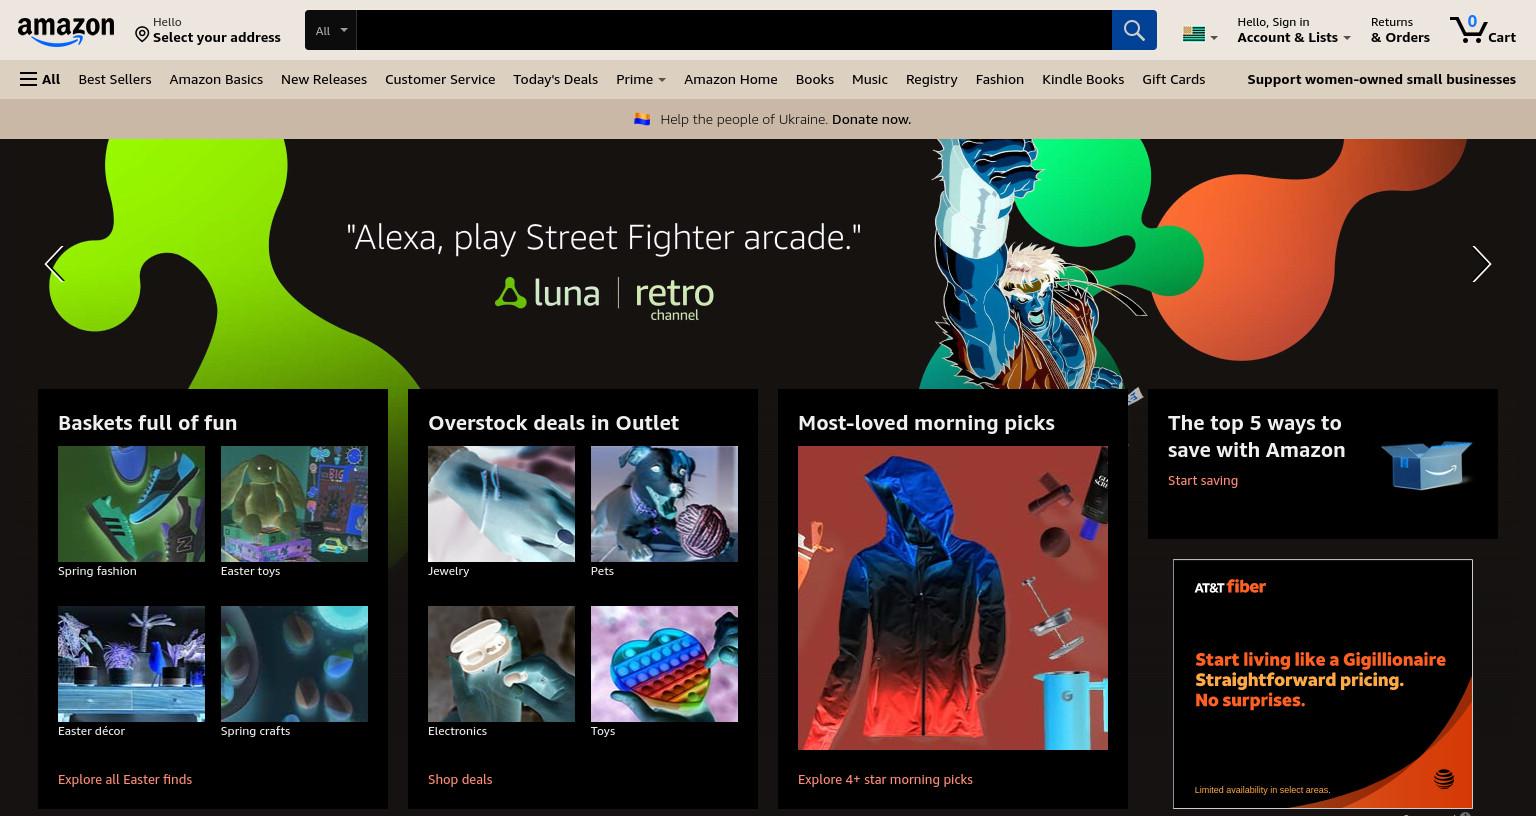Open Amazon Basics
The image size is (1536, 816).
coord(216,79)
